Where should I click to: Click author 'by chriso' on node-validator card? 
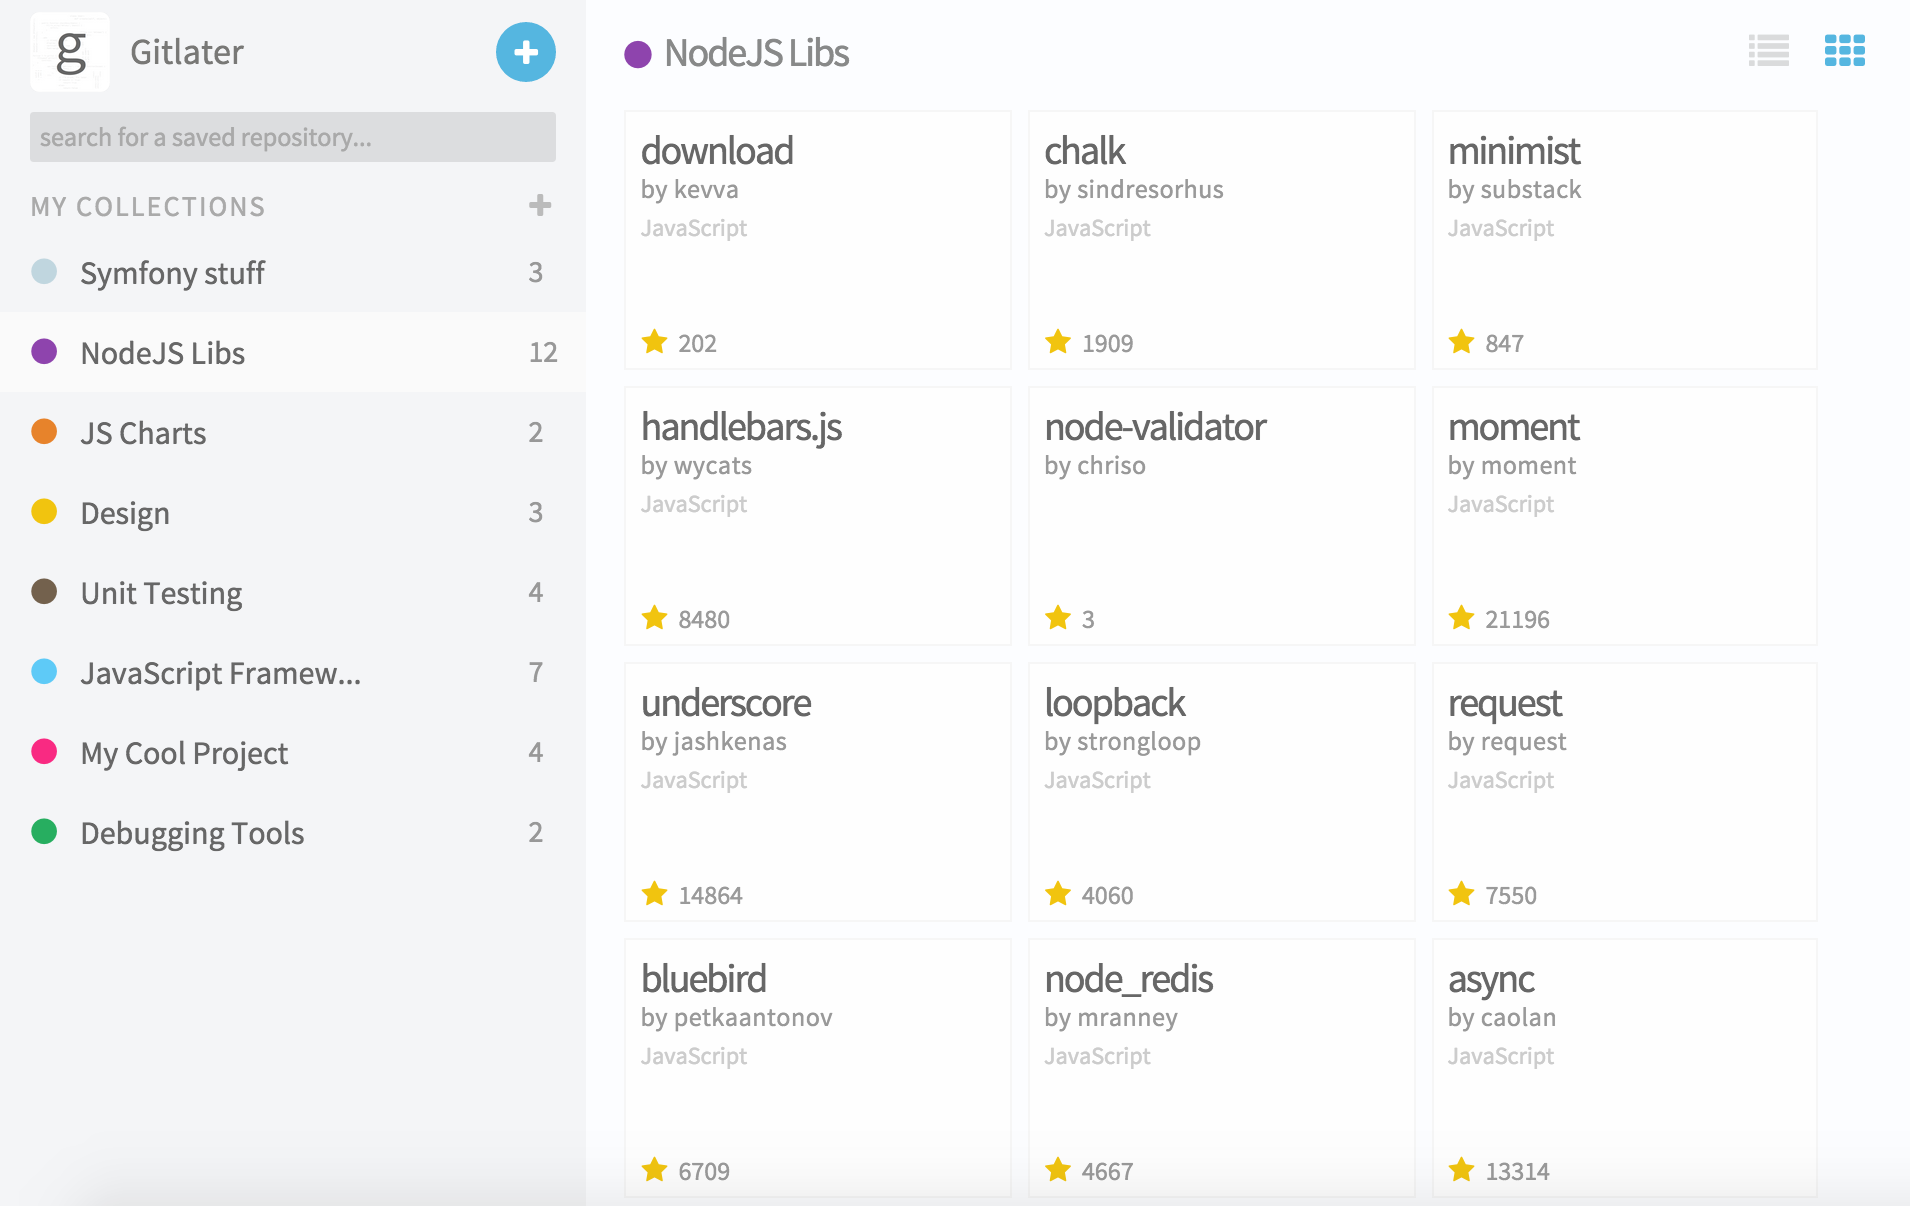[1095, 466]
